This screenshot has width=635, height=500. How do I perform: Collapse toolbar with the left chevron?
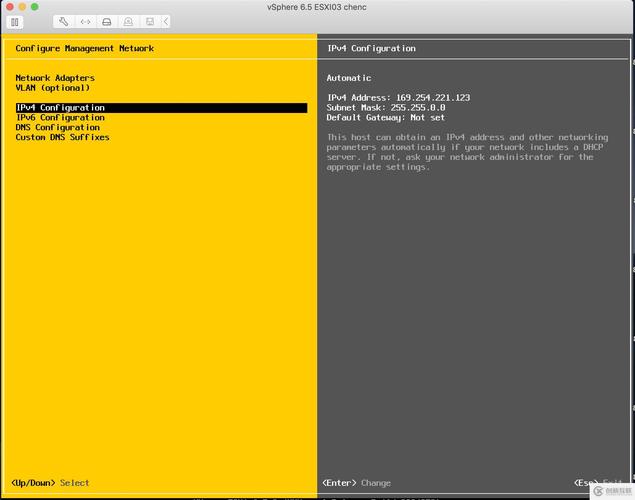[x=165, y=21]
